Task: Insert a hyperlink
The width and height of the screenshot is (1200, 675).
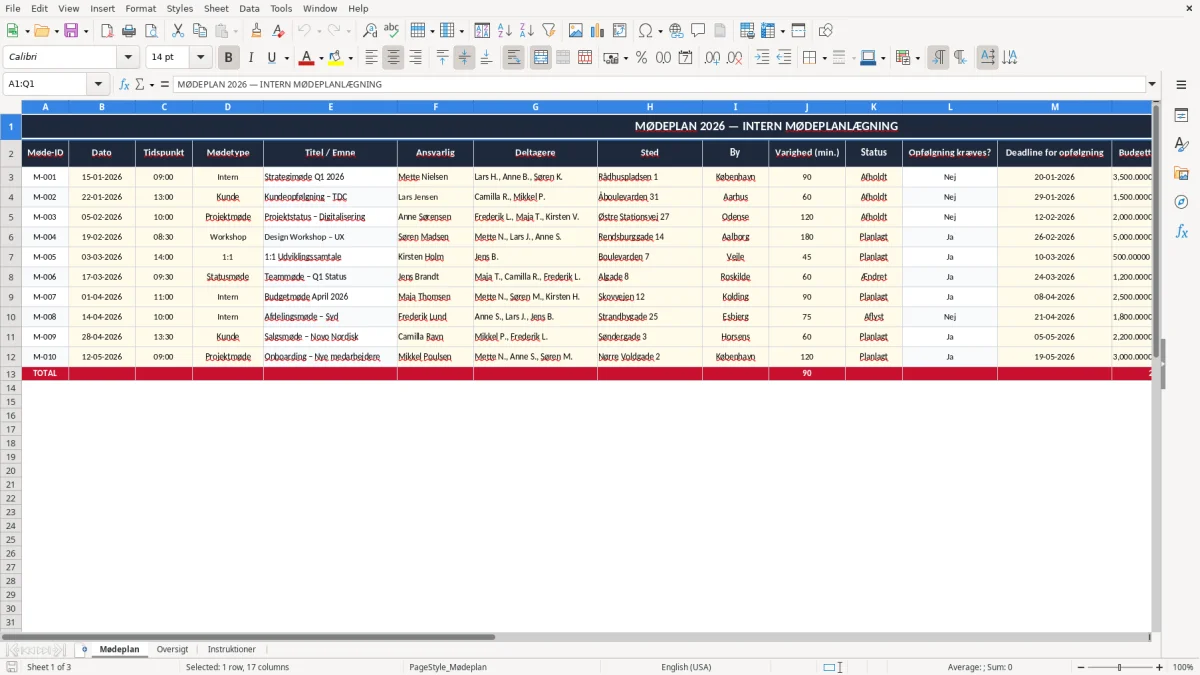Action: click(x=676, y=31)
